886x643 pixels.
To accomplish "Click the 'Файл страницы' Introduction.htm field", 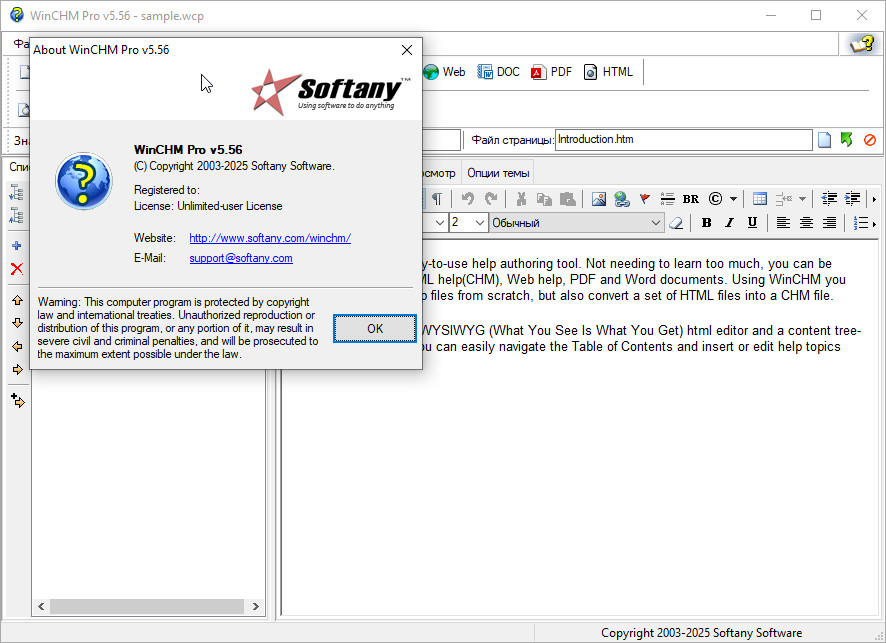I will 683,140.
